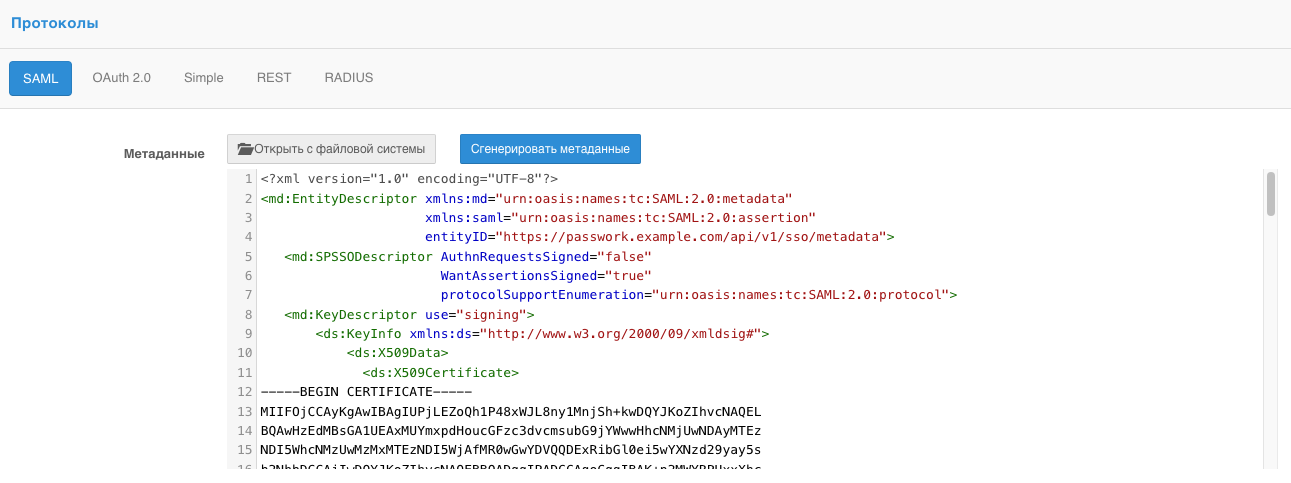Click 'Сгенерировать метаданные' button
Screen dimensions: 1291x483
550,149
